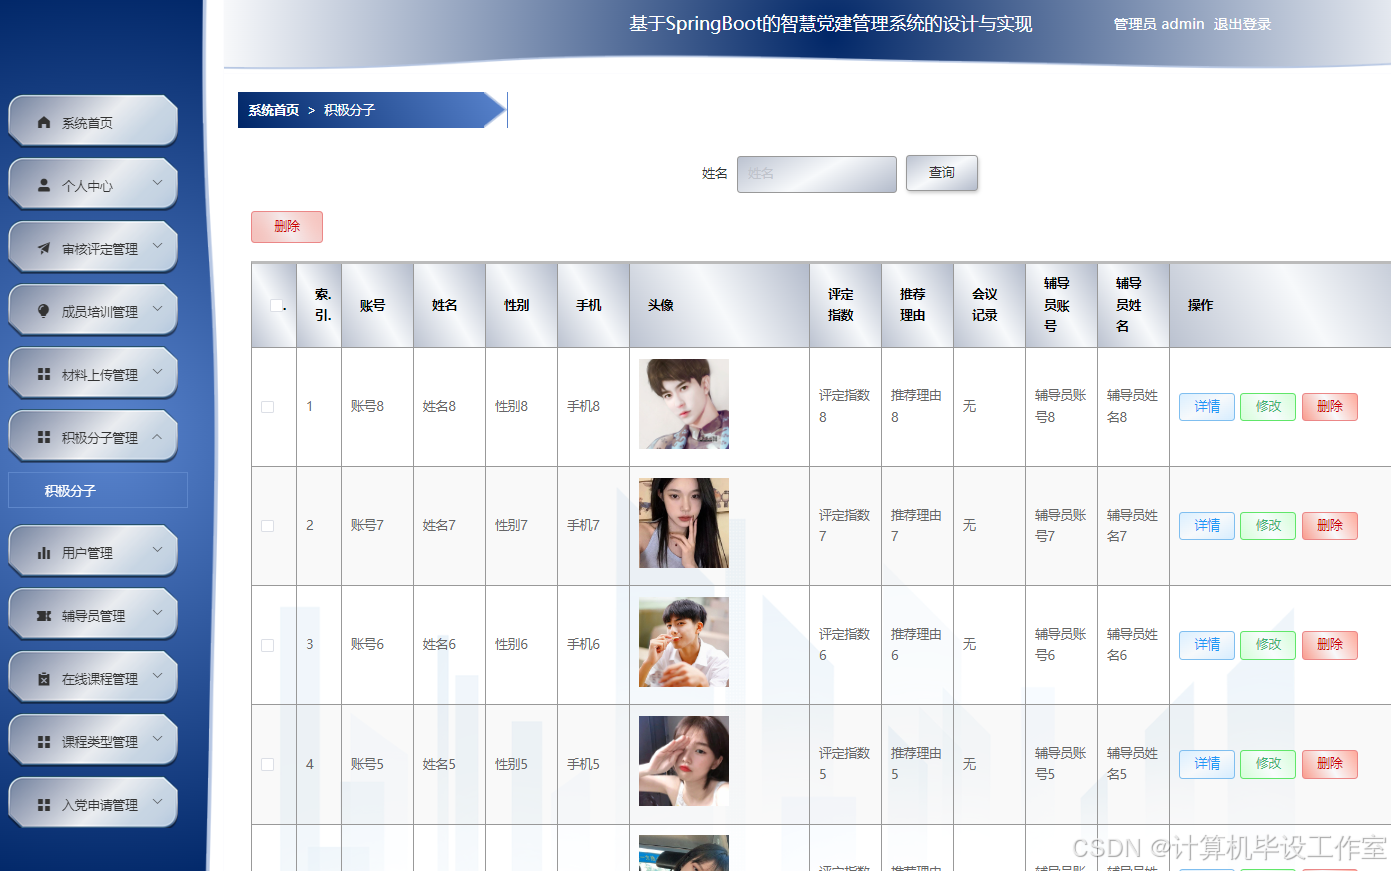
Task: Check the row checkbox for 账号8
Action: pos(267,407)
